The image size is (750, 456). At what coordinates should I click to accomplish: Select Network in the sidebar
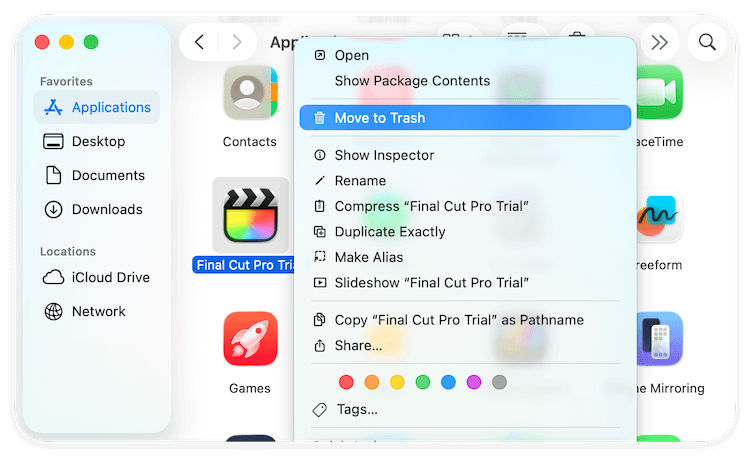[97, 311]
